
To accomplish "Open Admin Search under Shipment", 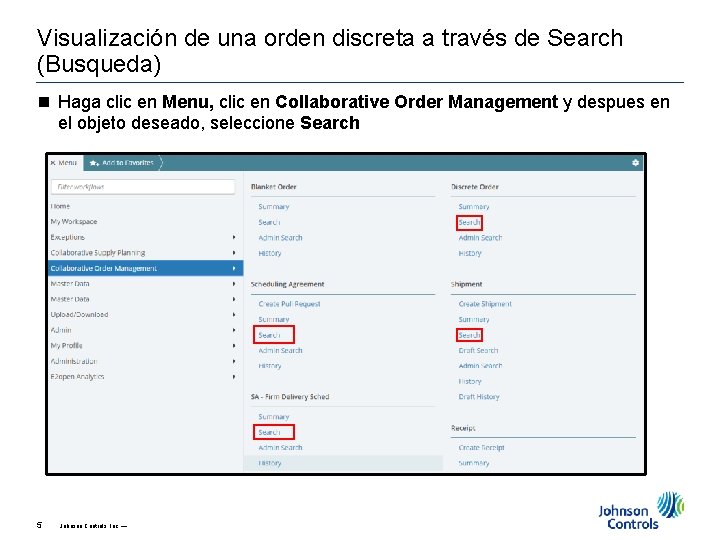I will point(480,366).
